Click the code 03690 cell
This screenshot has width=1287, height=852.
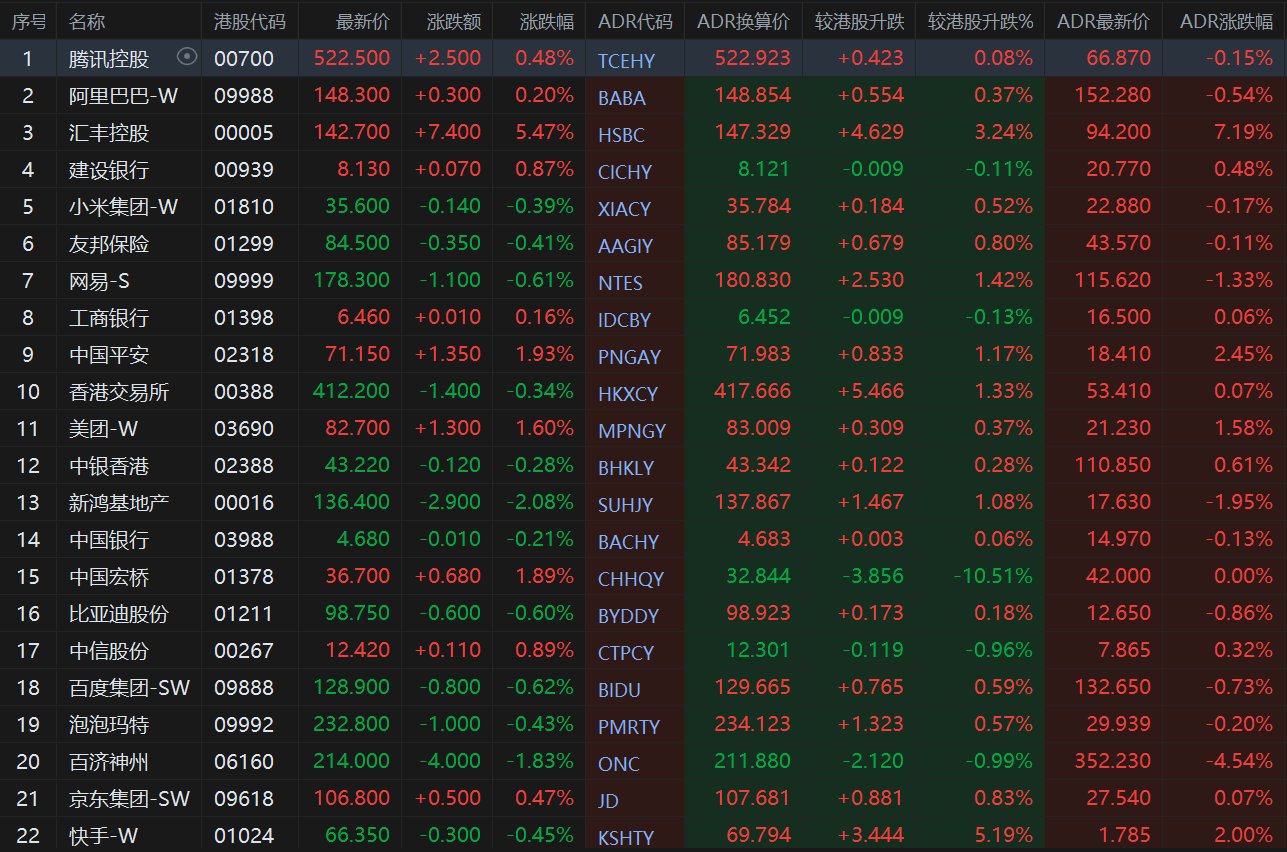click(x=244, y=429)
